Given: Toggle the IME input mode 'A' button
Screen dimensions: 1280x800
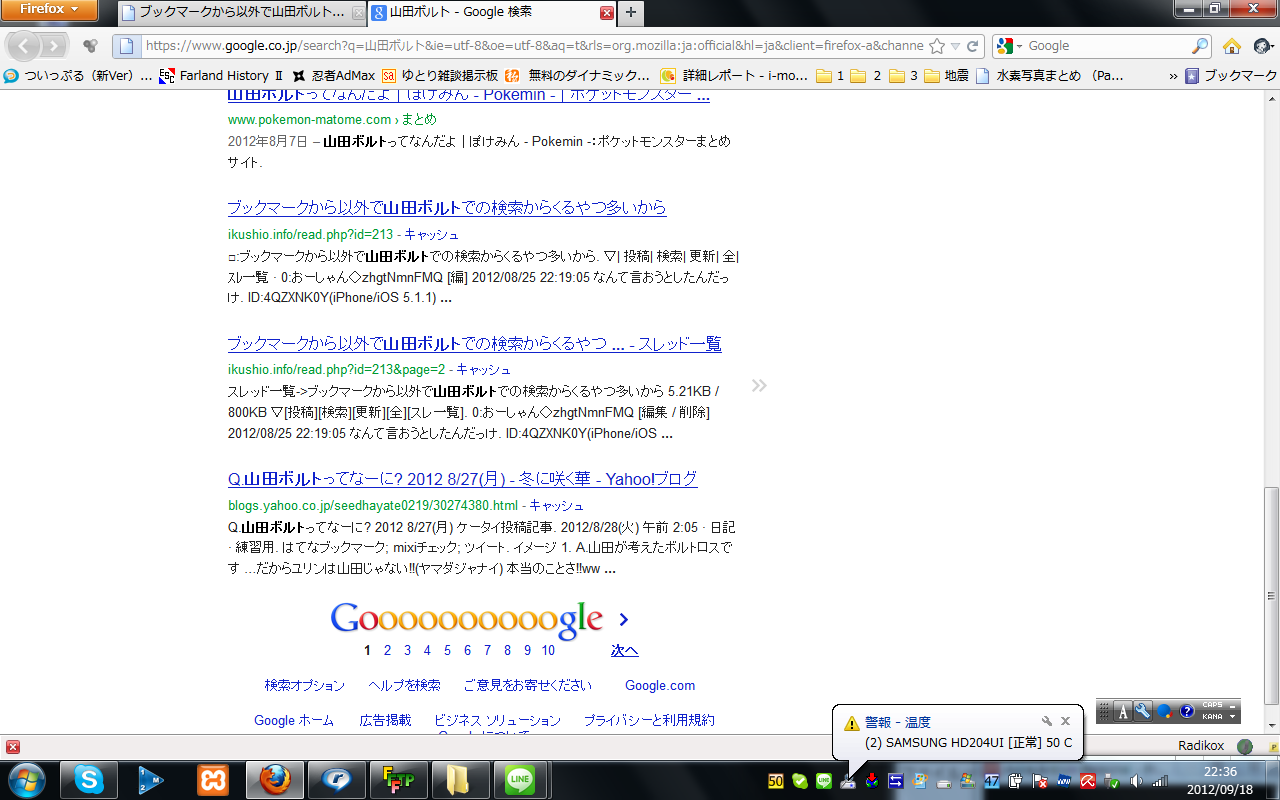Looking at the screenshot, I should click(x=1123, y=711).
